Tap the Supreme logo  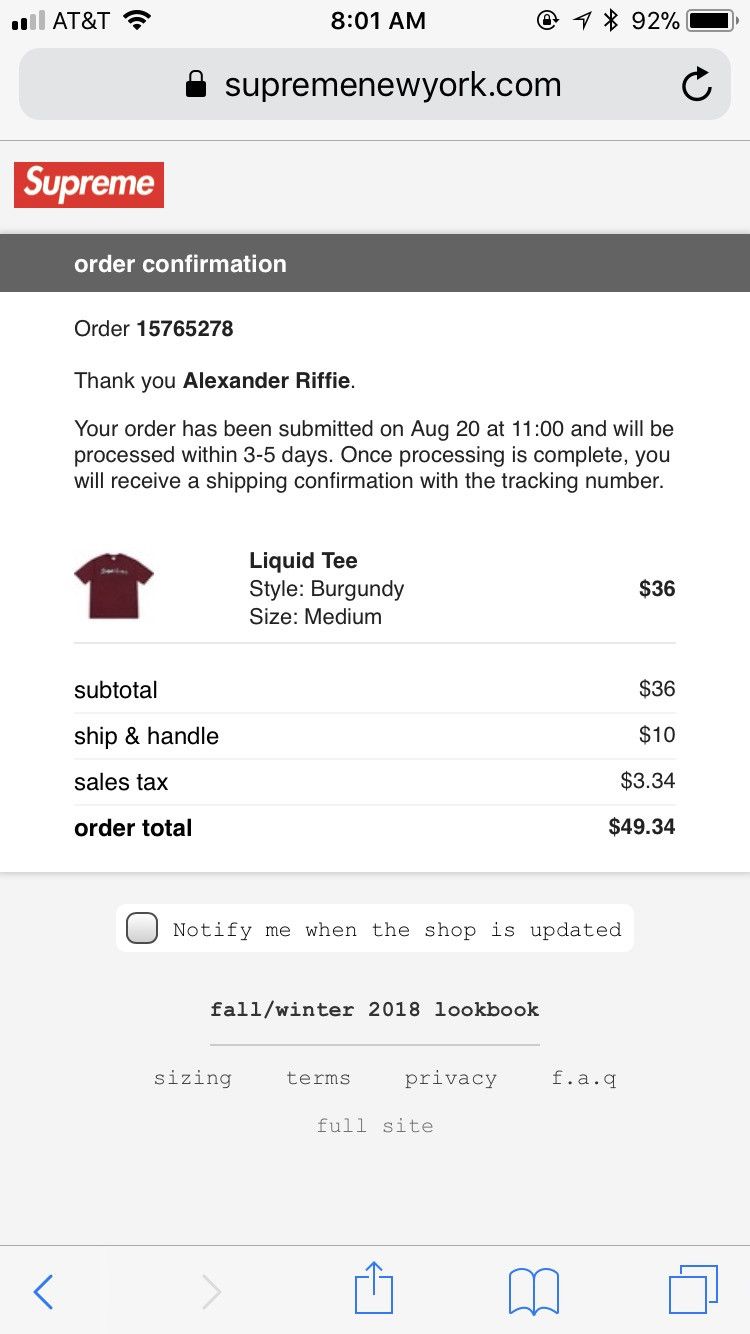(x=89, y=185)
